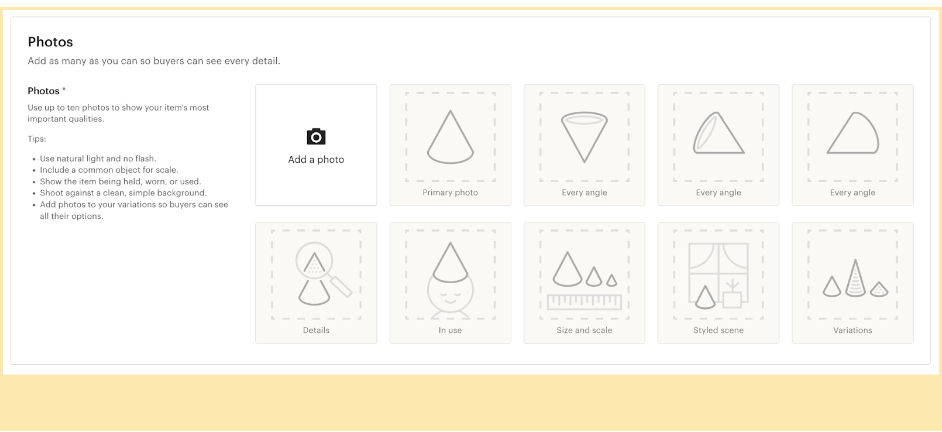
Task: Click 'Add as many as you can' subtitle
Action: point(154,61)
